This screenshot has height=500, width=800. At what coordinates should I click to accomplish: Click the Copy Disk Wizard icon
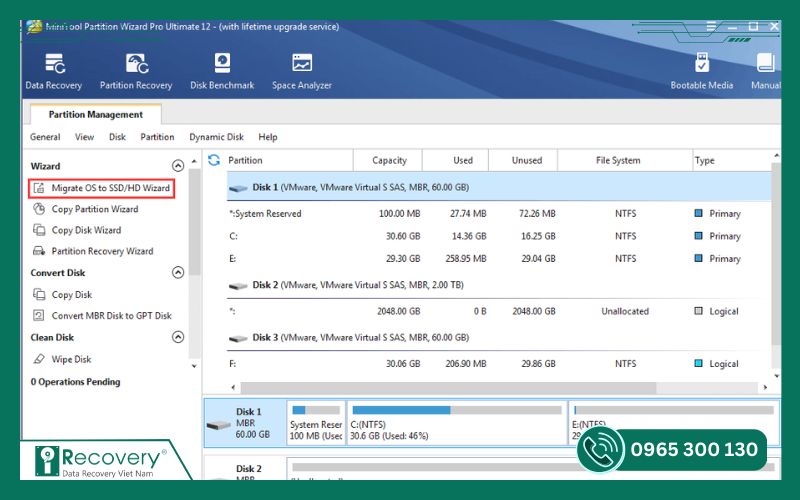point(39,230)
